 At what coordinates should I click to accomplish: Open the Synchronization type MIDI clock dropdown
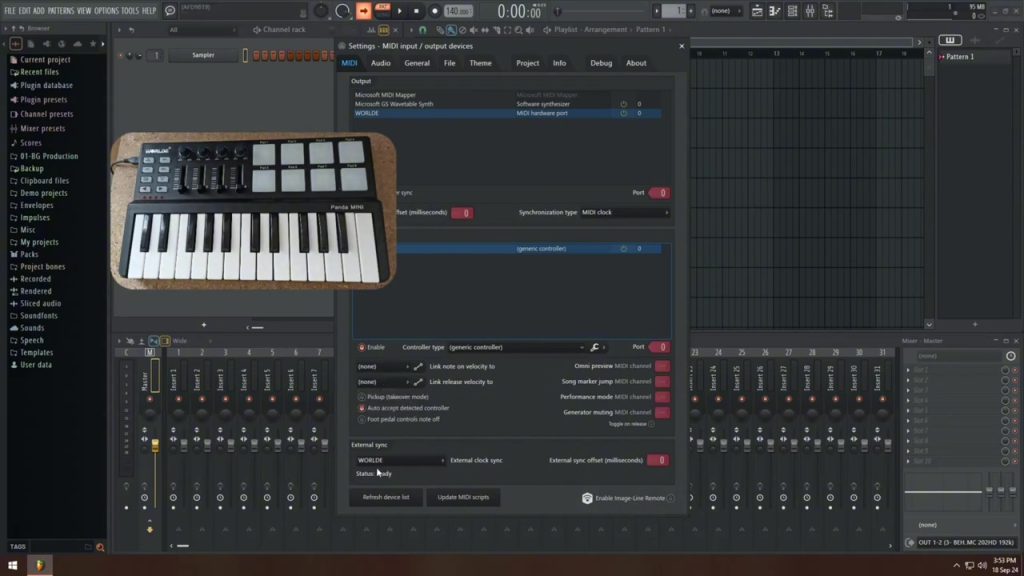point(625,212)
